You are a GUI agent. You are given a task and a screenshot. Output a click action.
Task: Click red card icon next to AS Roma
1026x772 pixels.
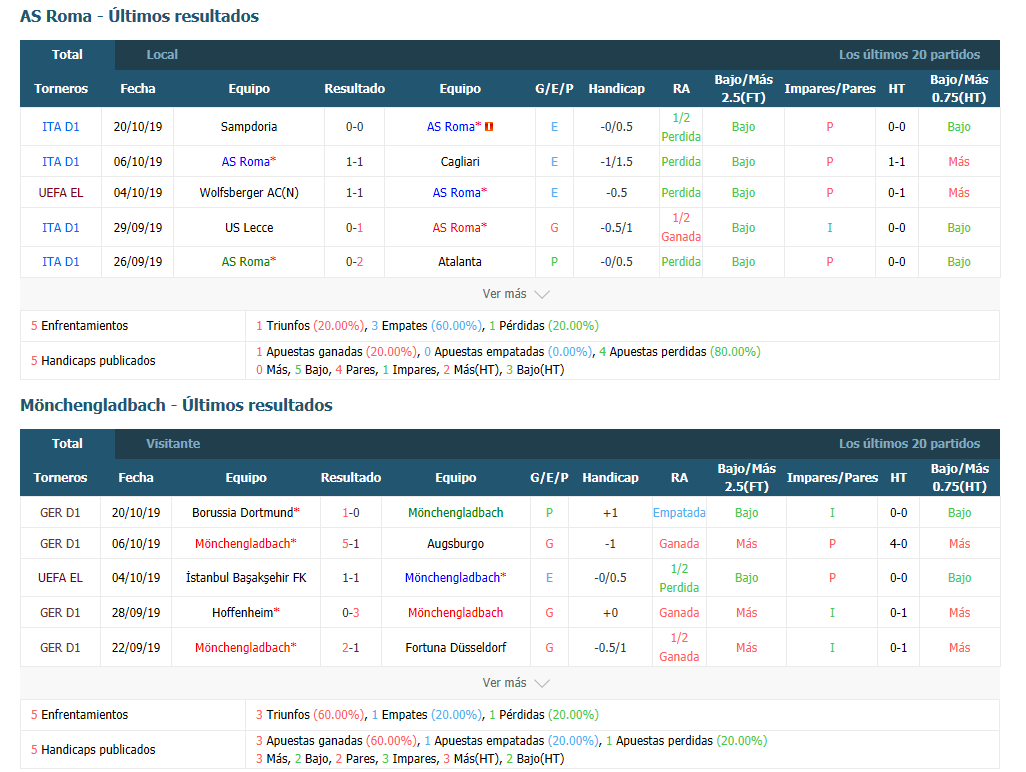pos(489,127)
